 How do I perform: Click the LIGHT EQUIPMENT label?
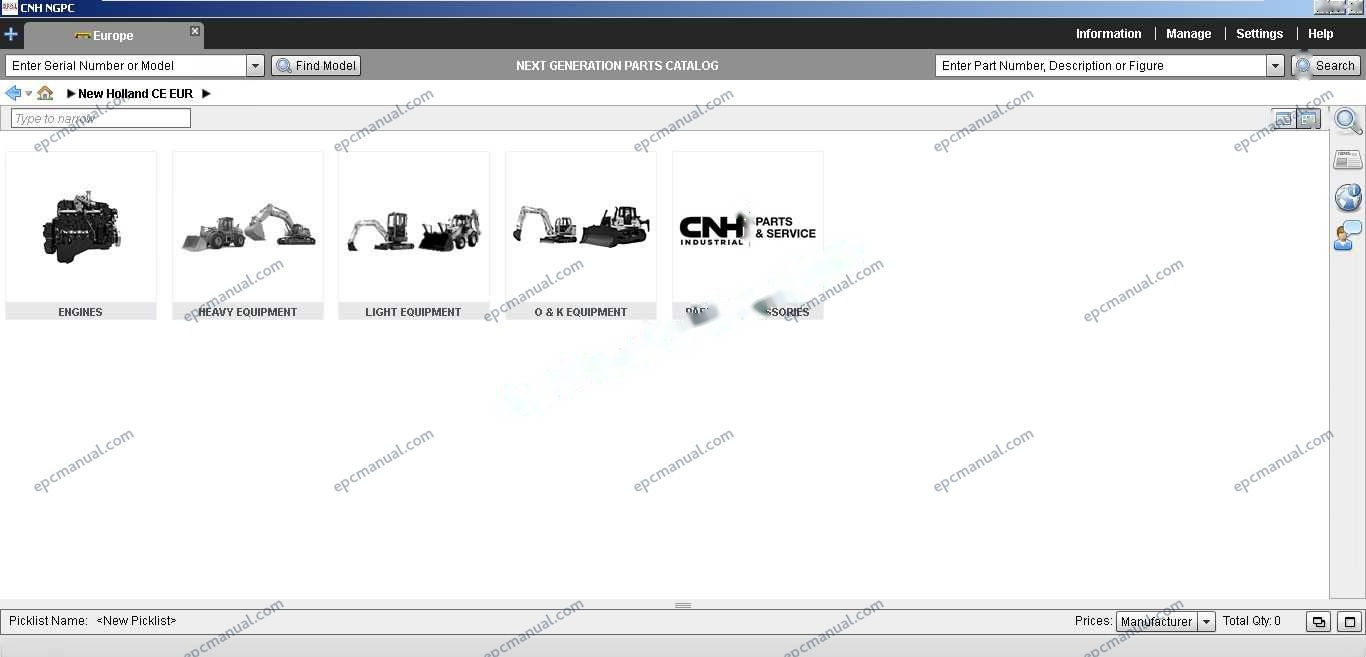414,312
